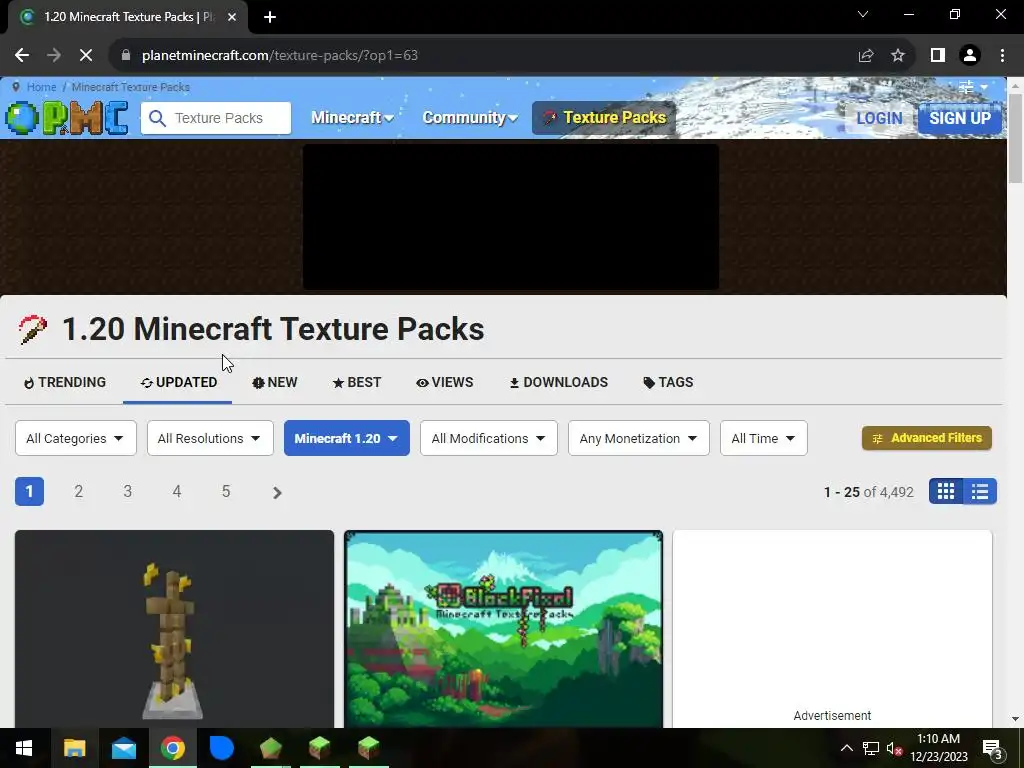Click the Minecraft Texture Packs breadcrumb
This screenshot has width=1024, height=768.
131,87
